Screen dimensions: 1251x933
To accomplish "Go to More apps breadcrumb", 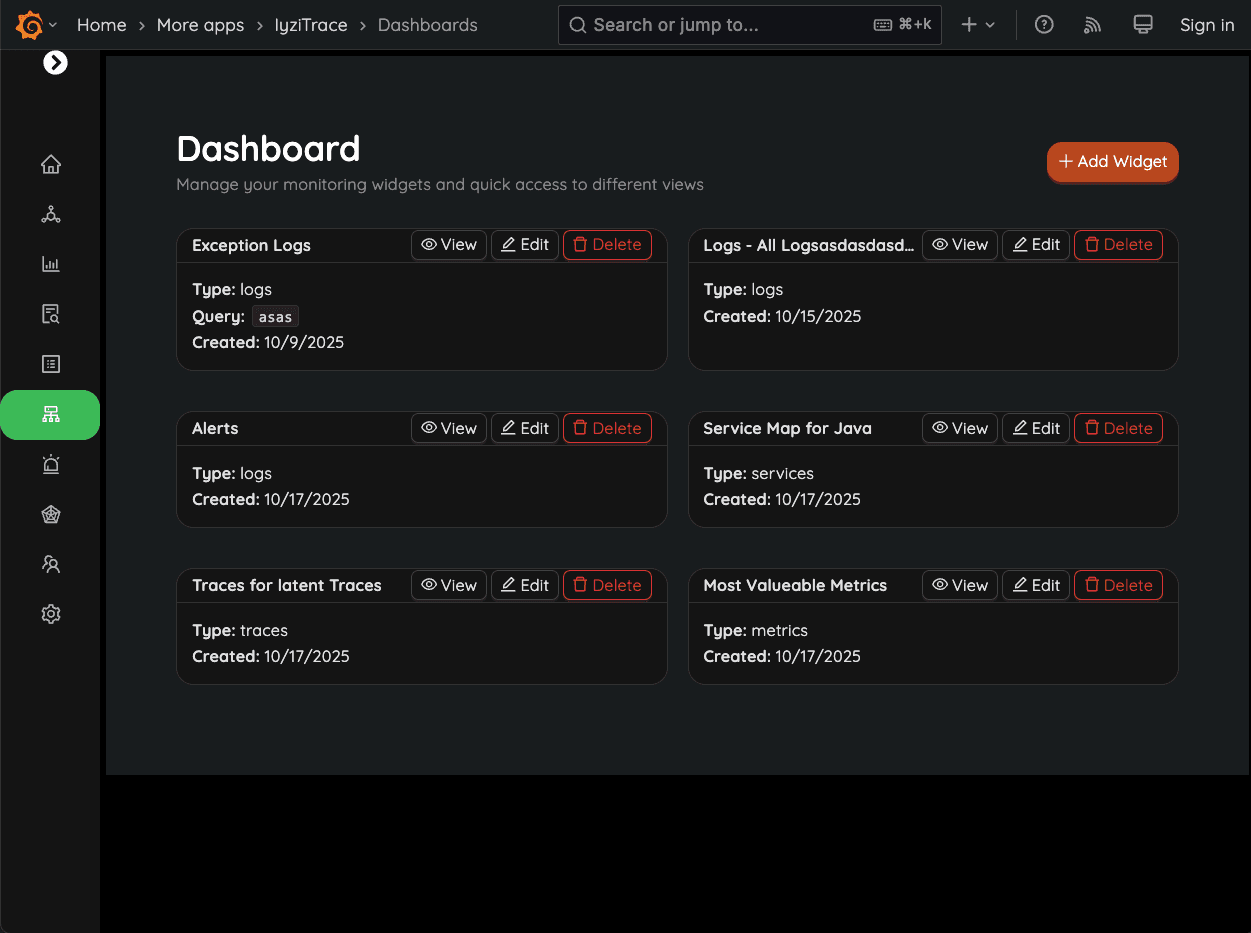I will point(200,24).
